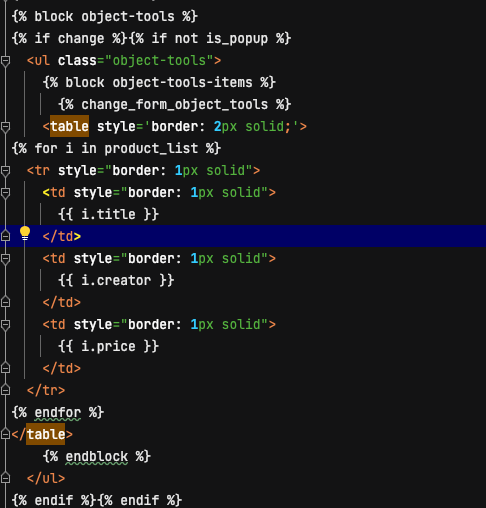The height and width of the screenshot is (508, 486).
Task: Collapse the ul class="object-tools" fold marker
Action: tap(5, 61)
